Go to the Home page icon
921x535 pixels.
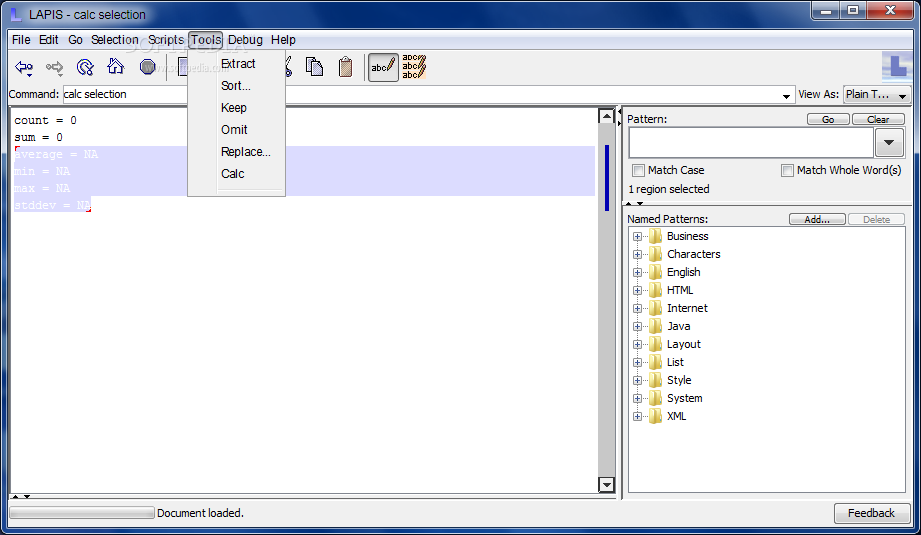click(116, 66)
